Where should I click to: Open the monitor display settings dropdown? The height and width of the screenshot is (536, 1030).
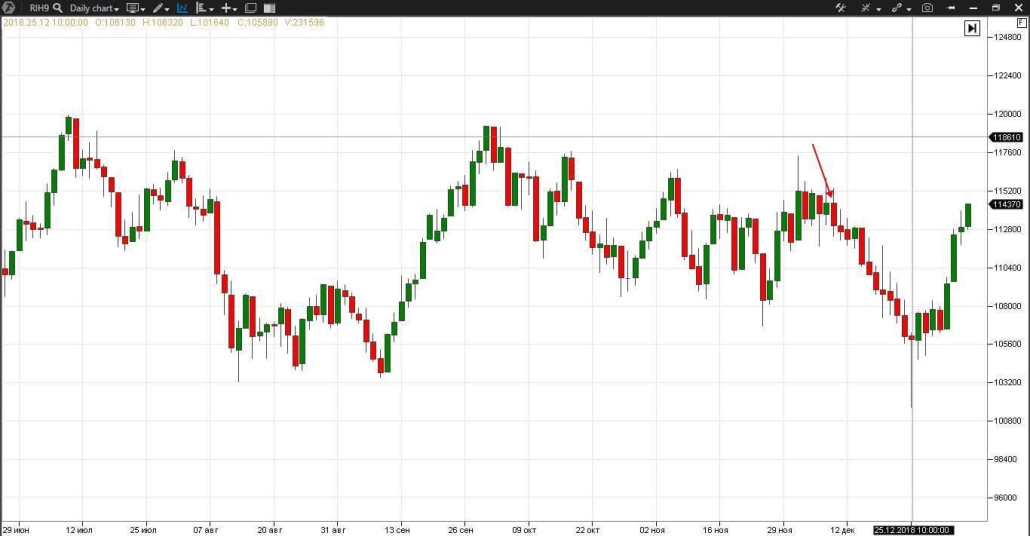tap(135, 8)
